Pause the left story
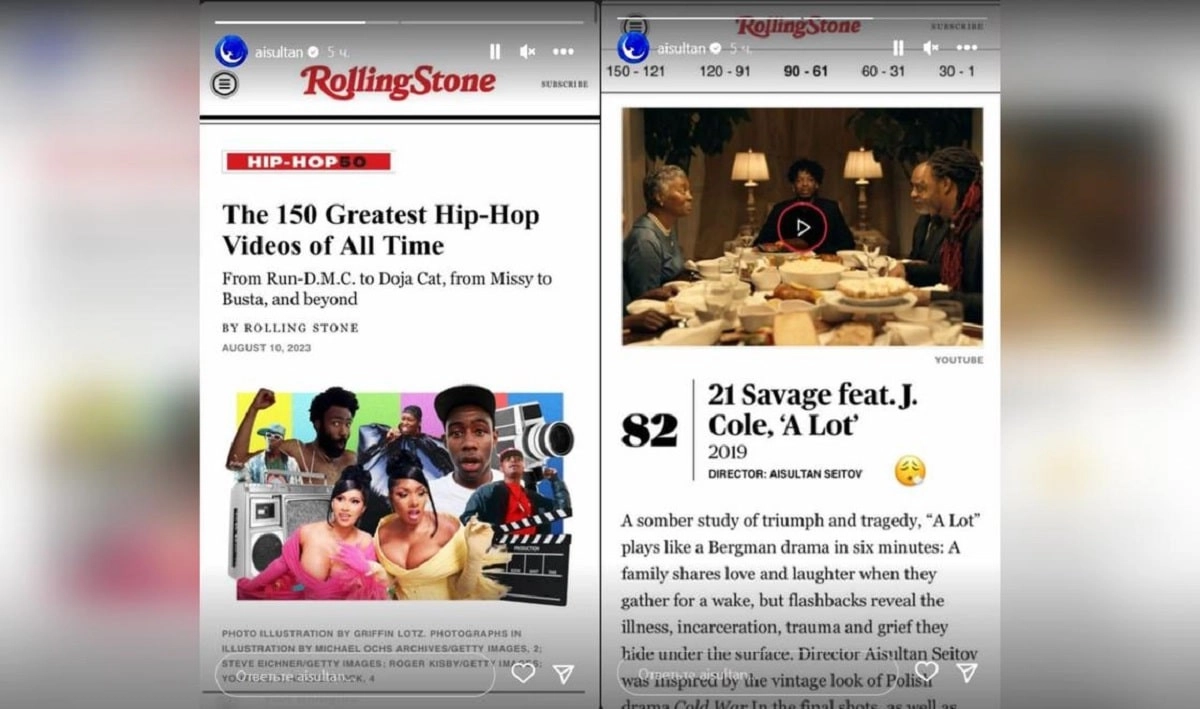The image size is (1200, 709). click(x=495, y=52)
